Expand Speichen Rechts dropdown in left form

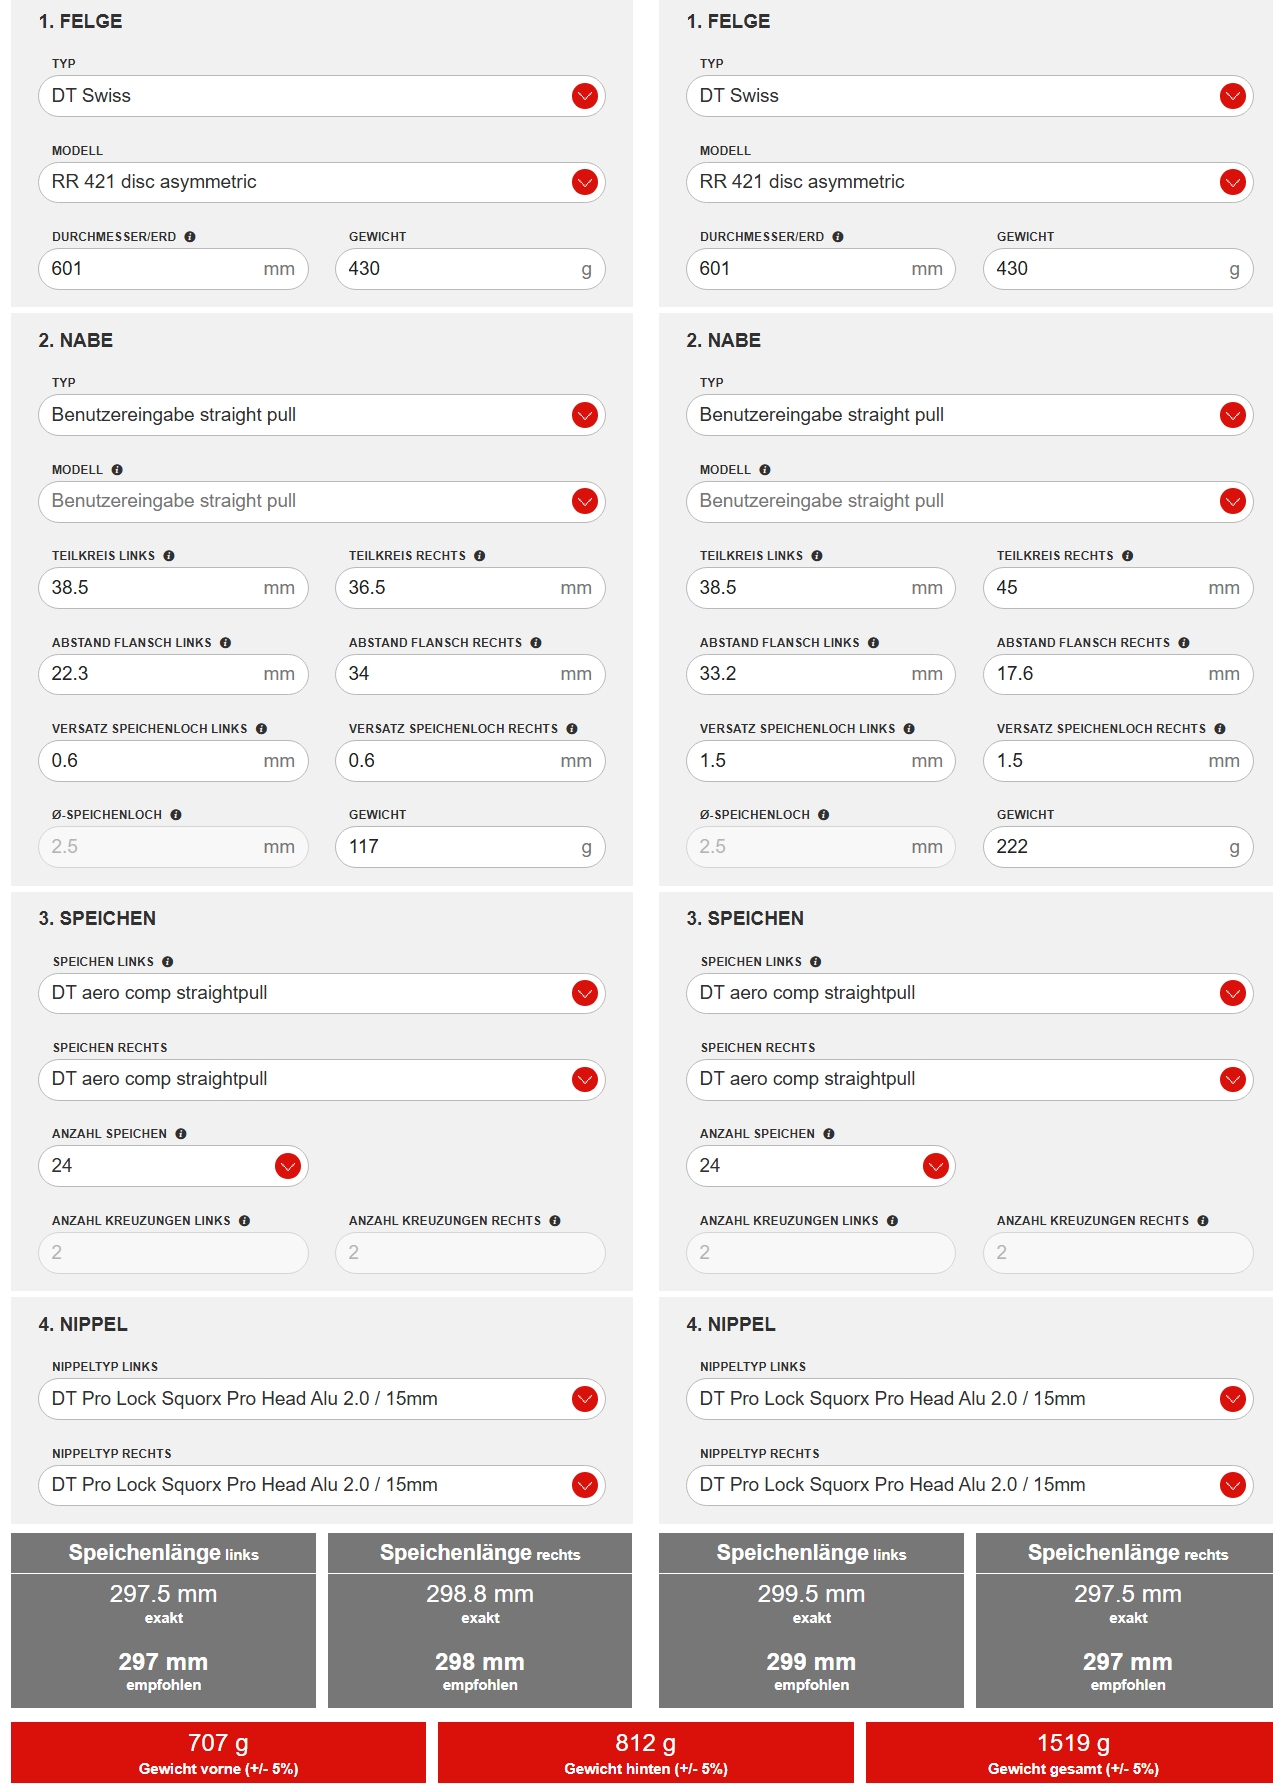(x=585, y=1079)
